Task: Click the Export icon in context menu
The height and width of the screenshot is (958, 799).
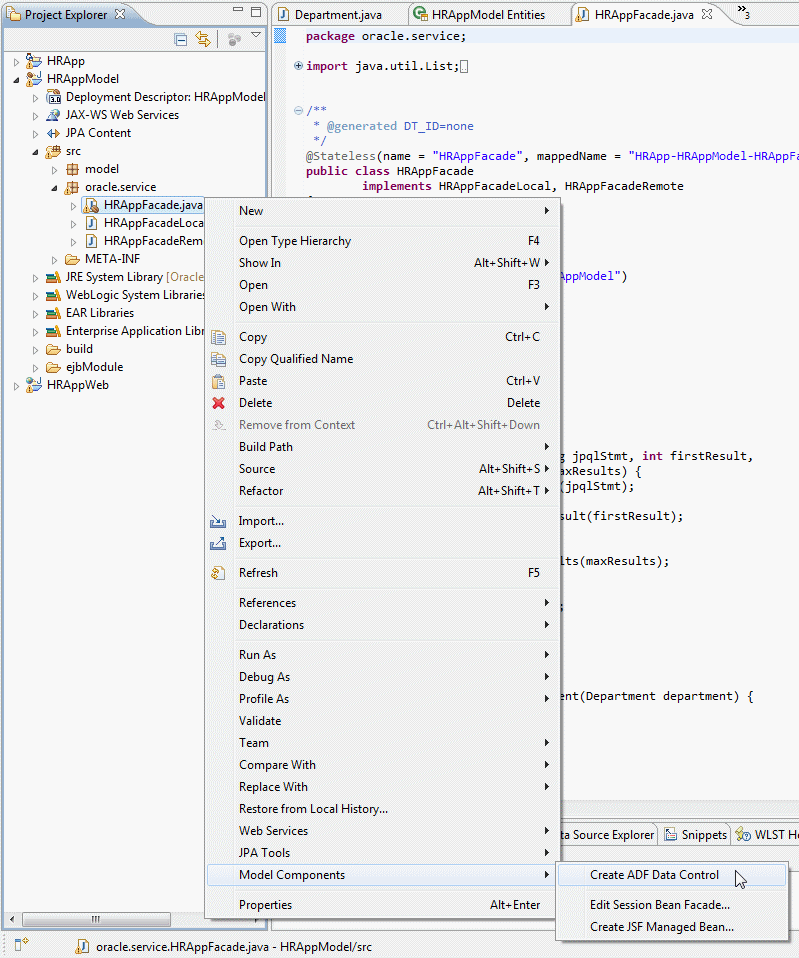Action: pyautogui.click(x=218, y=543)
